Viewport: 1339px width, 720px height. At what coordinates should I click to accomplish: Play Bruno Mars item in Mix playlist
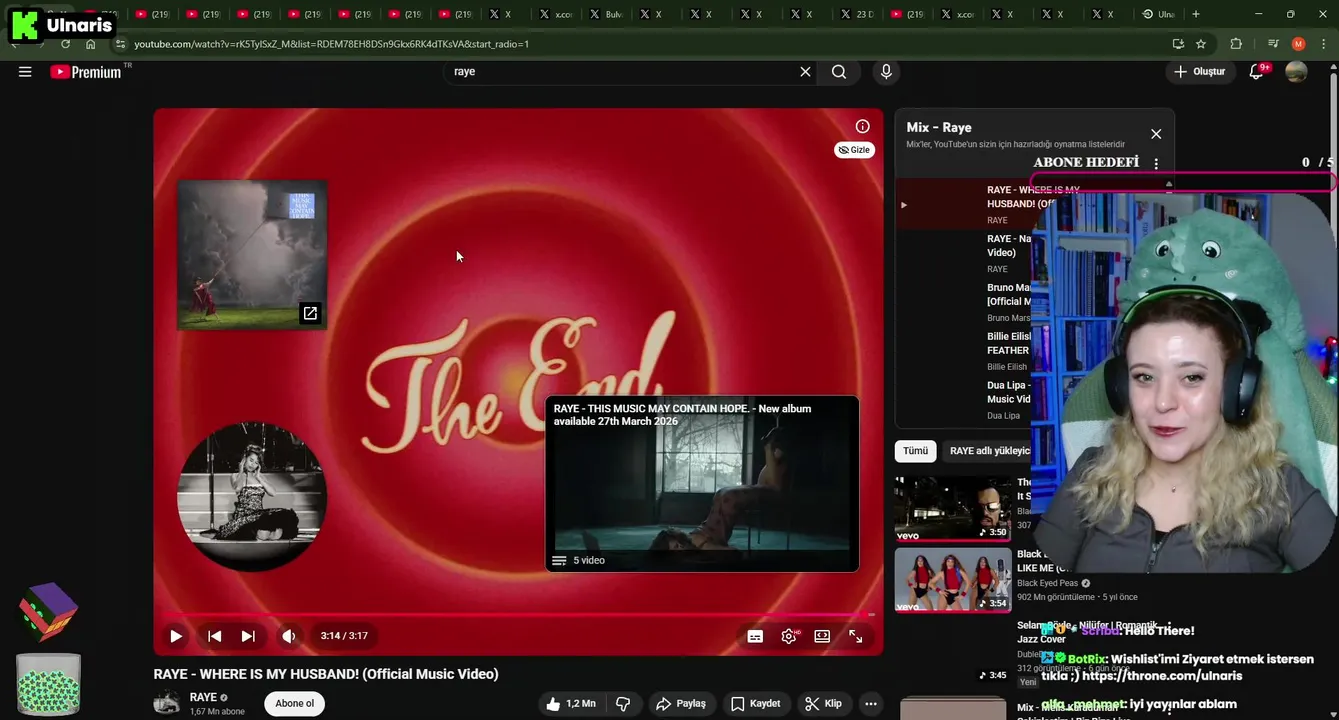965,302
